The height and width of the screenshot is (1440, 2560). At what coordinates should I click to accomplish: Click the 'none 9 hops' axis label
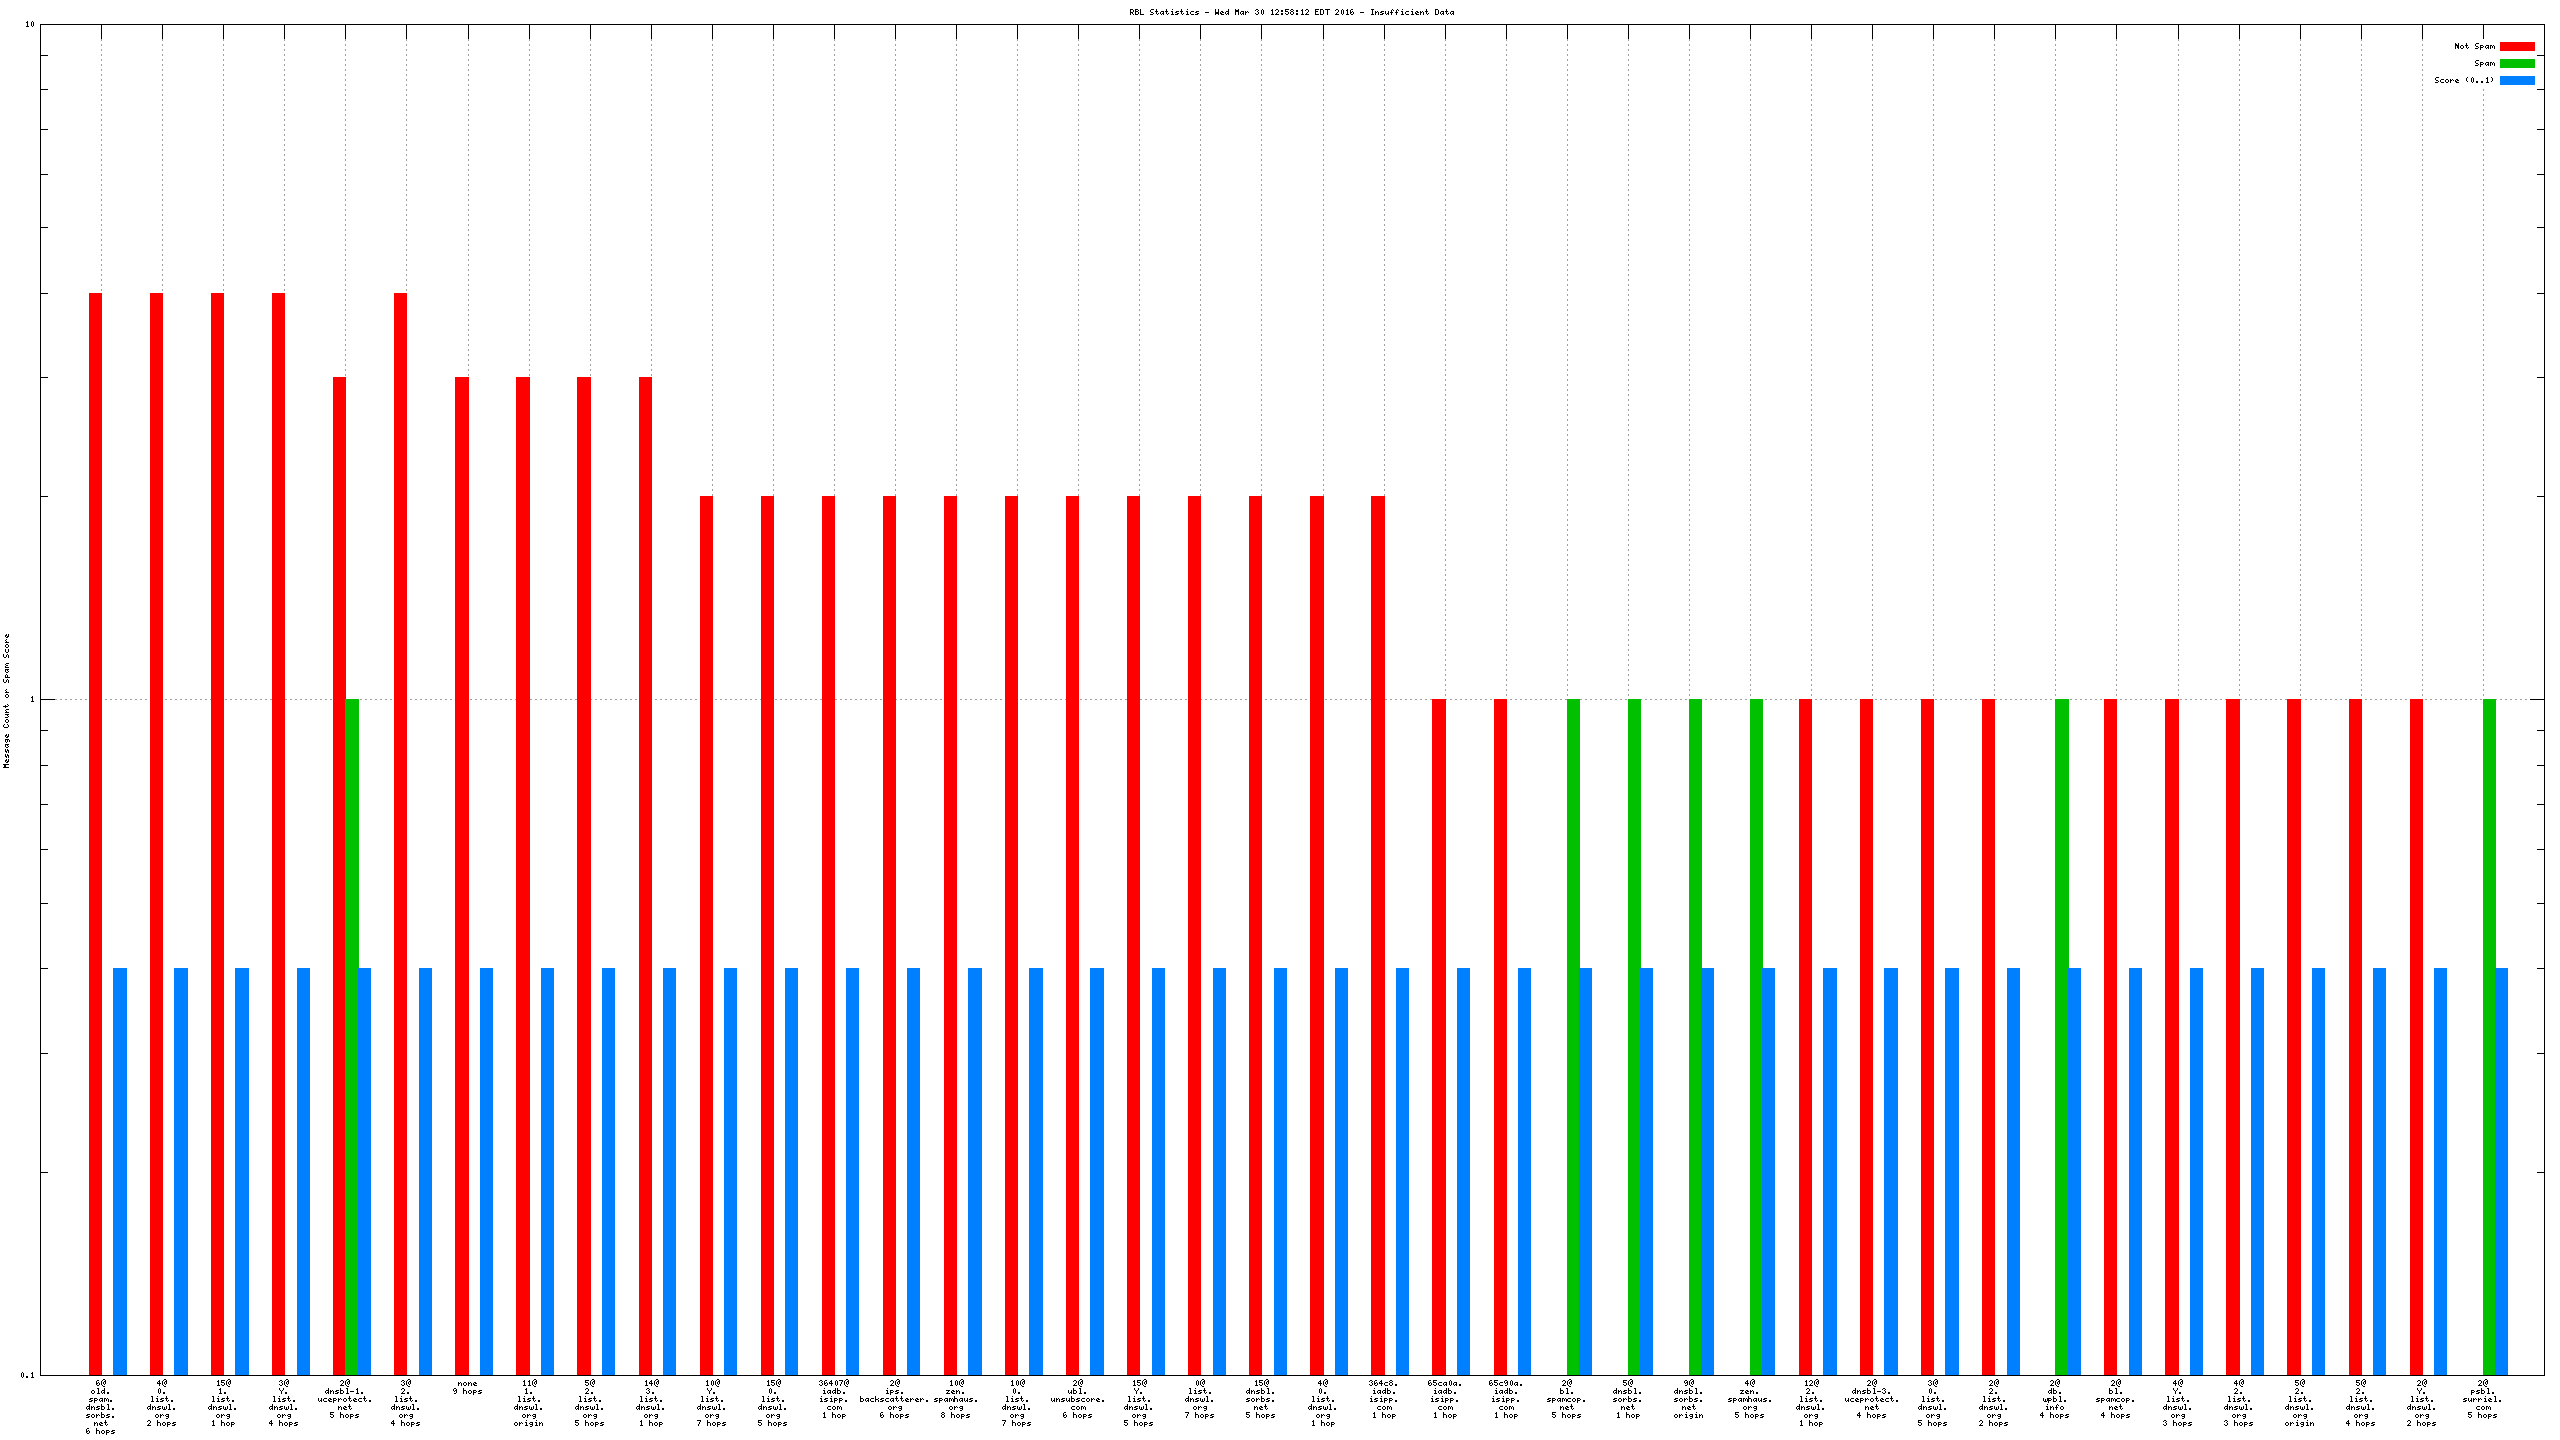click(x=467, y=1387)
